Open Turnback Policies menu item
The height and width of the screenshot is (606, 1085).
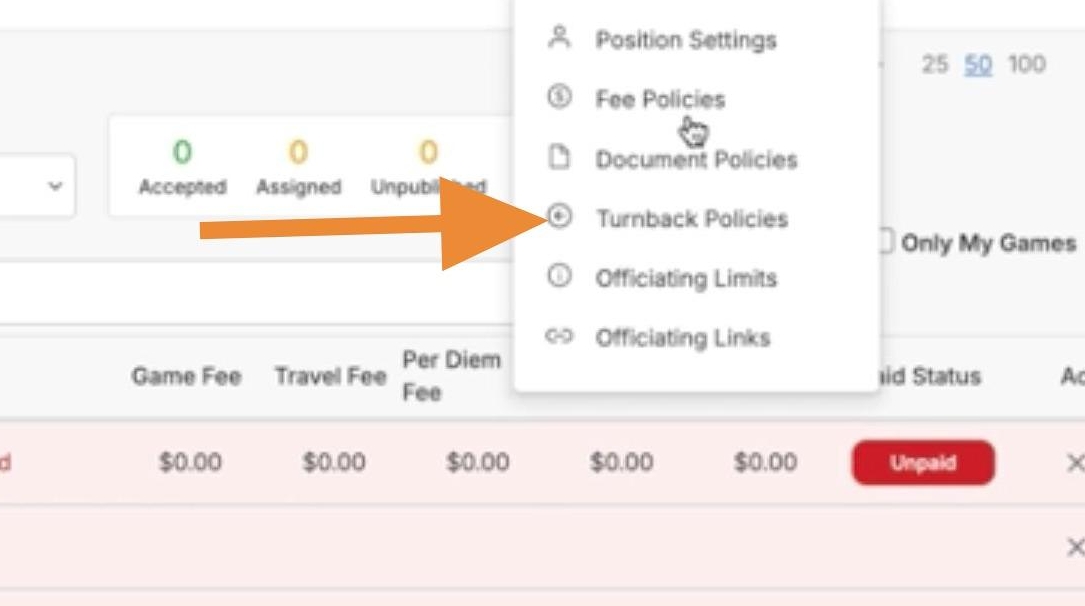point(692,218)
